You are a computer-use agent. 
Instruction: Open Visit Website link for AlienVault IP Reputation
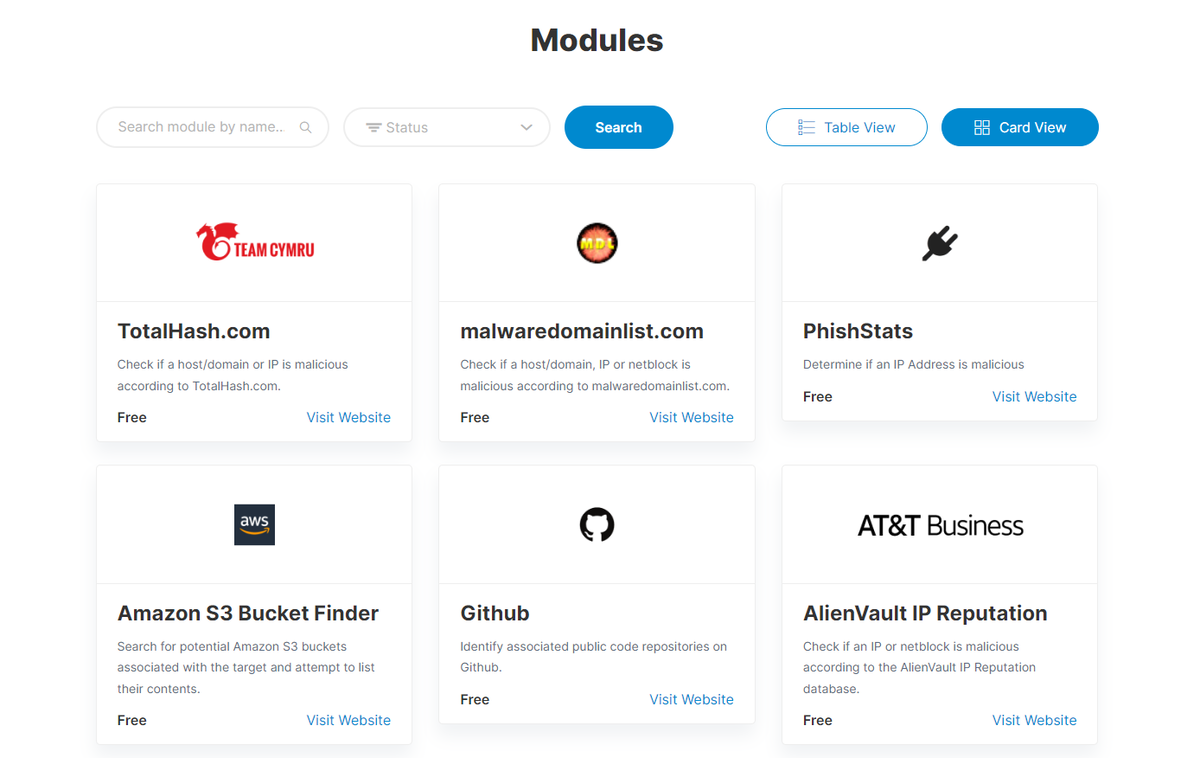pyautogui.click(x=1034, y=720)
